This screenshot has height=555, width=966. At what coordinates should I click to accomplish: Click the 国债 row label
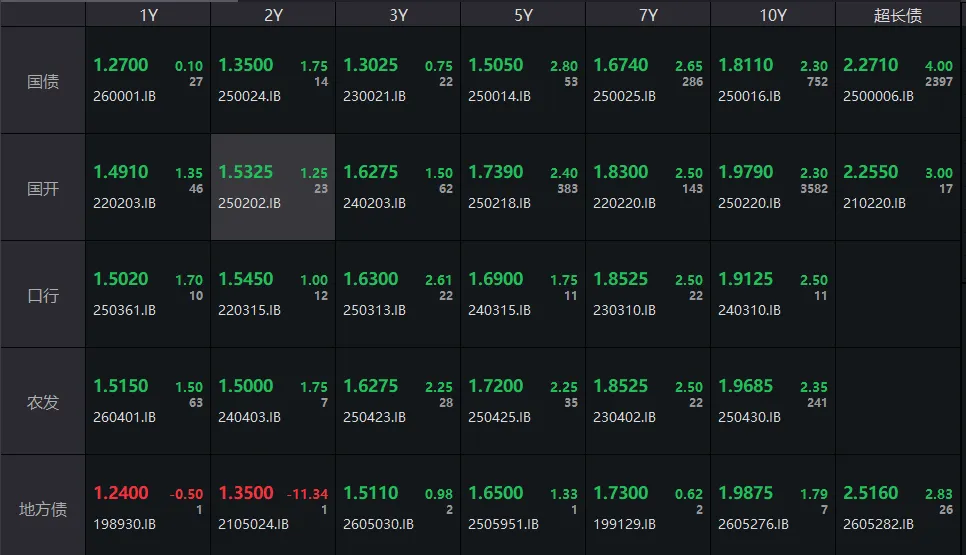pyautogui.click(x=43, y=81)
